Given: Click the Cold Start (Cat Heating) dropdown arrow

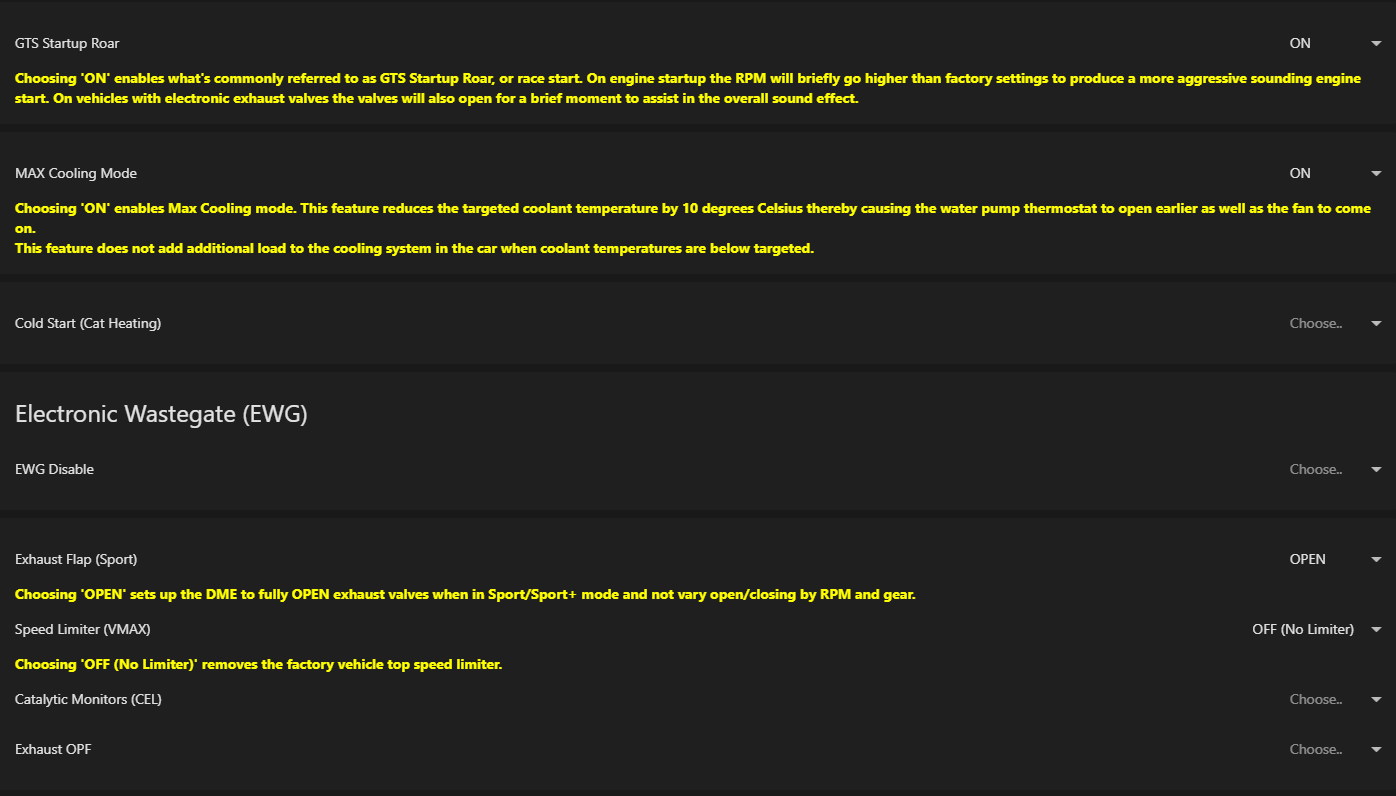Looking at the screenshot, I should coord(1376,324).
